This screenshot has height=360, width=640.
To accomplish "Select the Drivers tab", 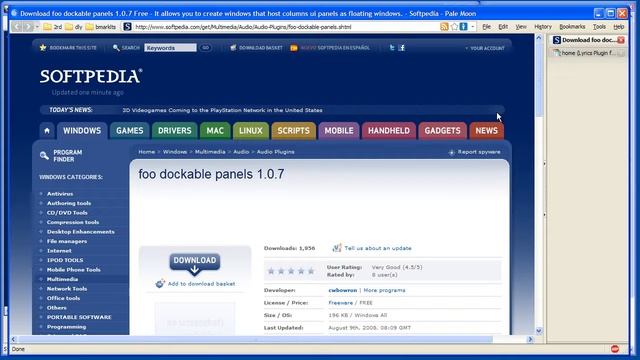I will [175, 131].
